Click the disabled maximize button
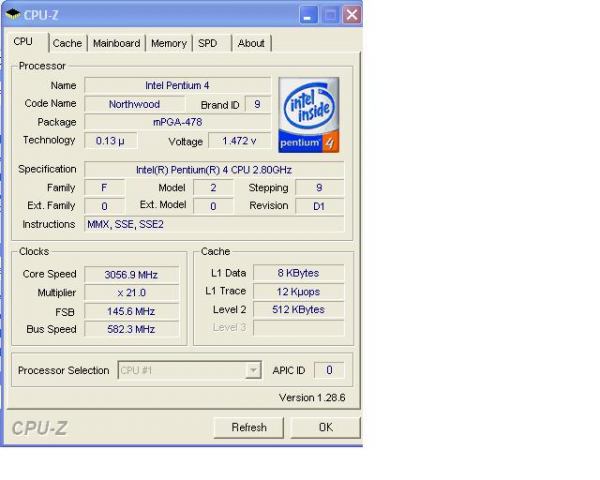Screen dimensions: 600x480 [330, 15]
